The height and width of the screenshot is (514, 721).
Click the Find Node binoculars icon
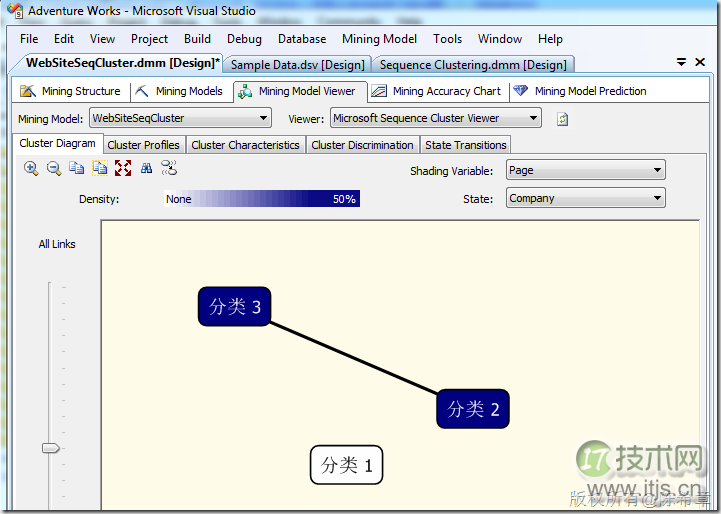pos(146,169)
